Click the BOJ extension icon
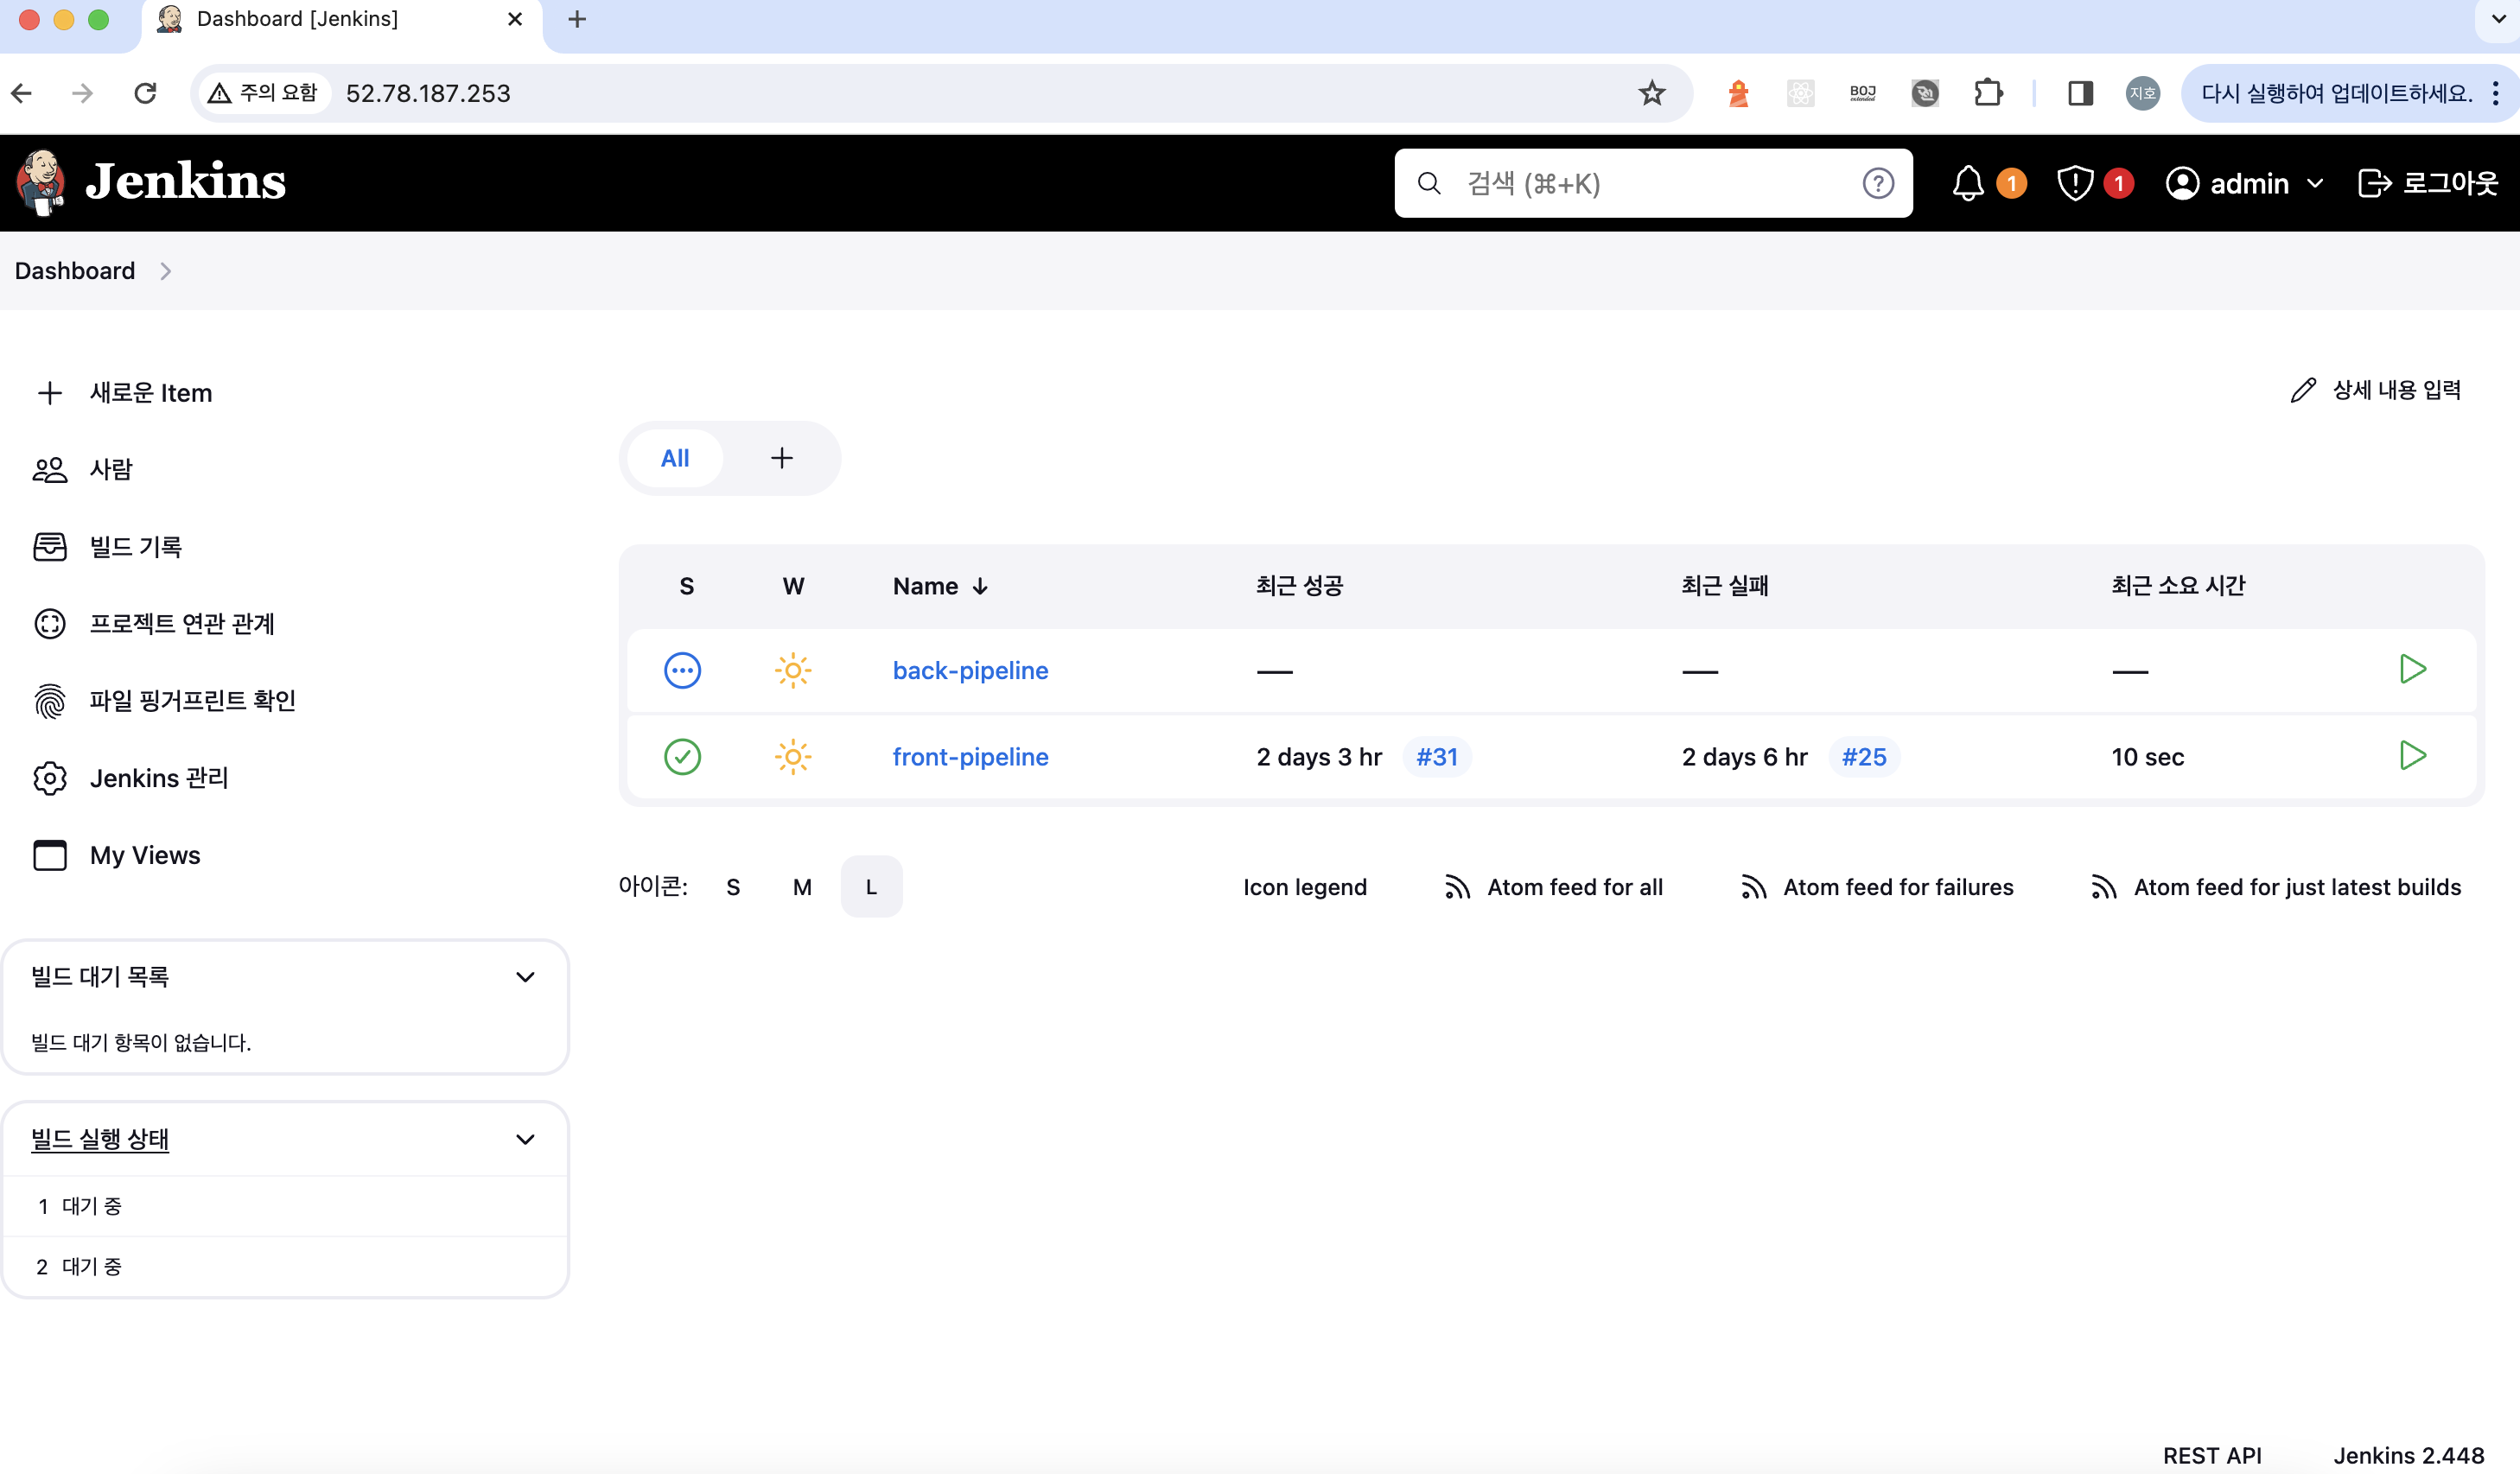 [1863, 93]
